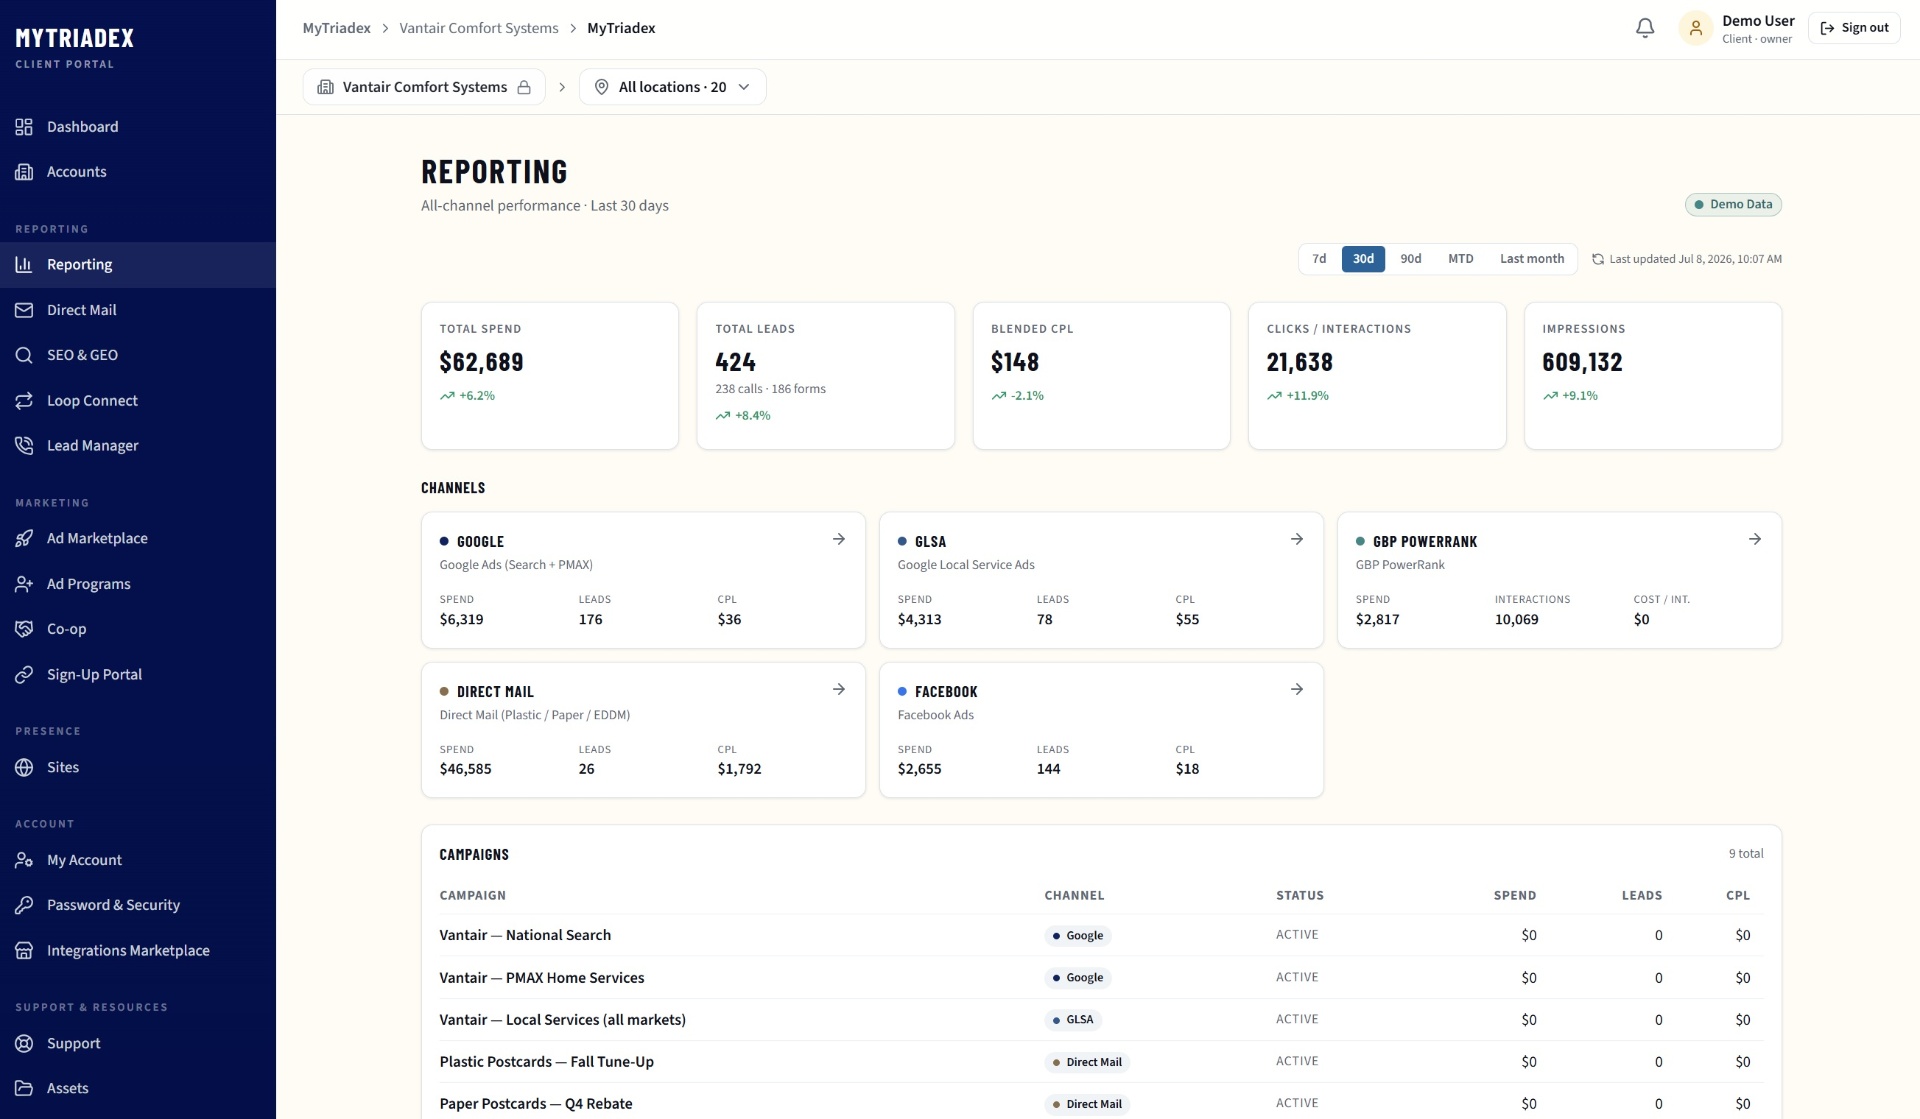Click the SEO & GEO magnifier icon
The width and height of the screenshot is (1920, 1119).
(24, 355)
